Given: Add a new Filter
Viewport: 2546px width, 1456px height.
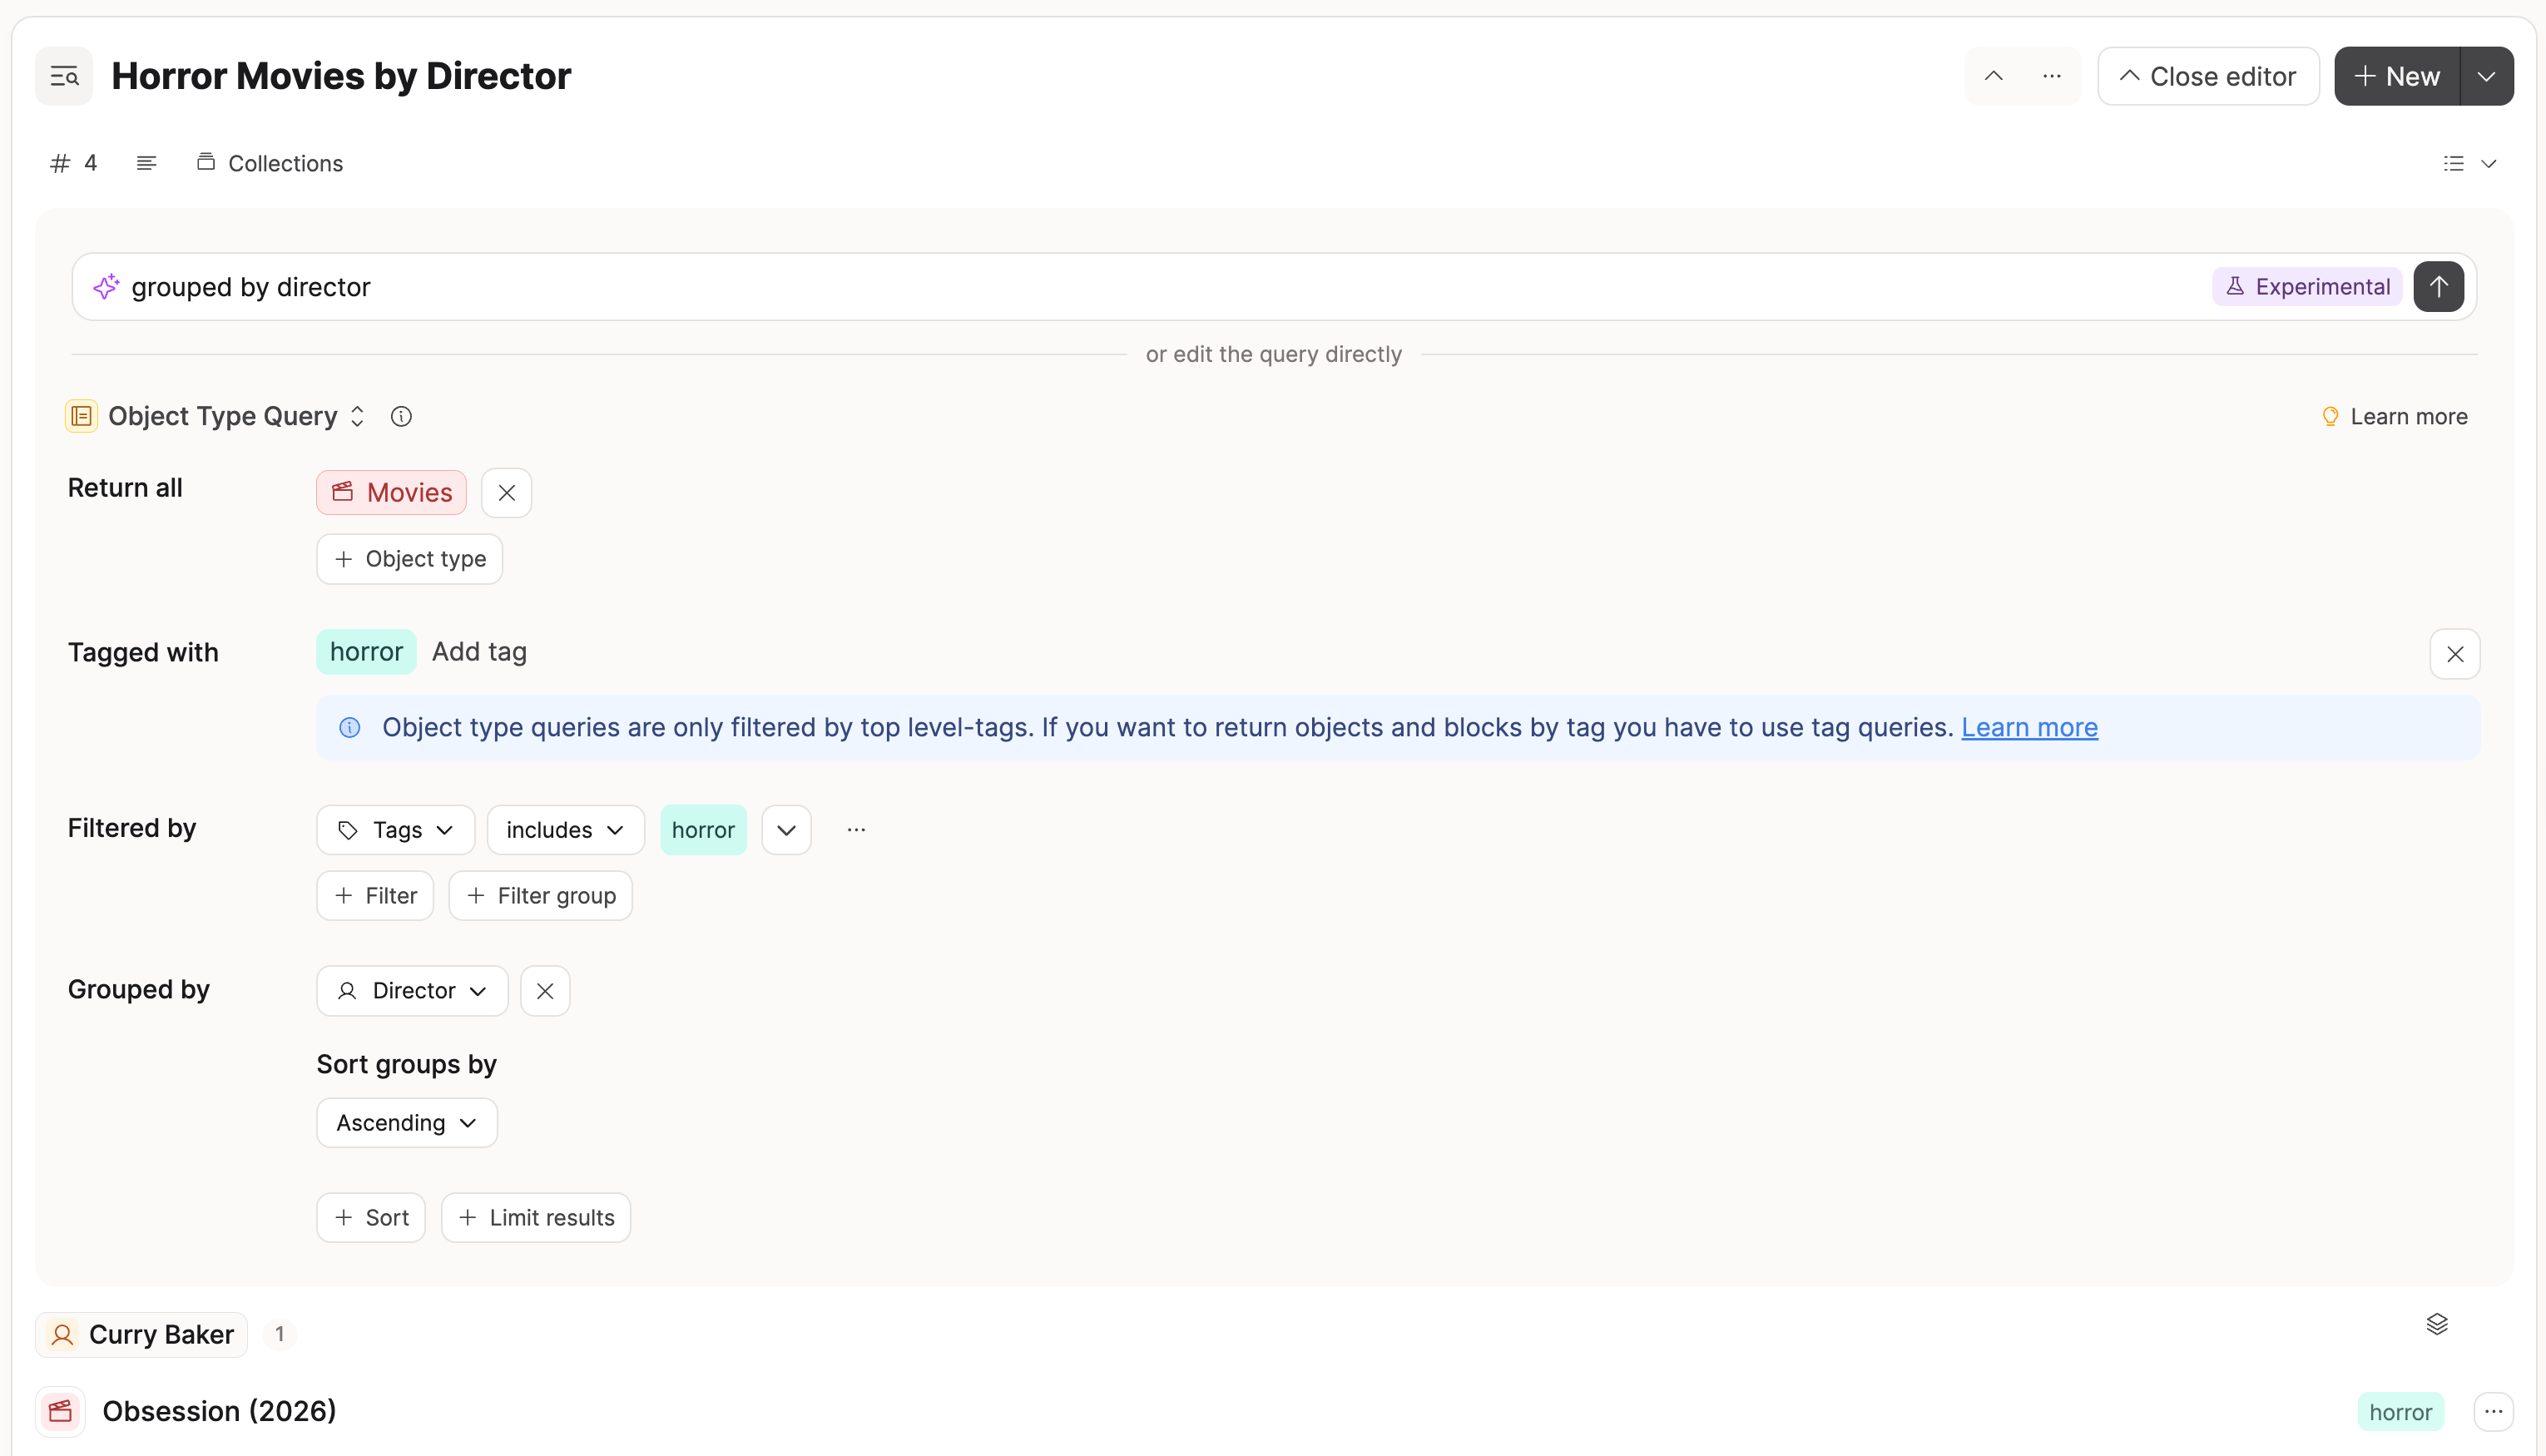Looking at the screenshot, I should click(375, 896).
